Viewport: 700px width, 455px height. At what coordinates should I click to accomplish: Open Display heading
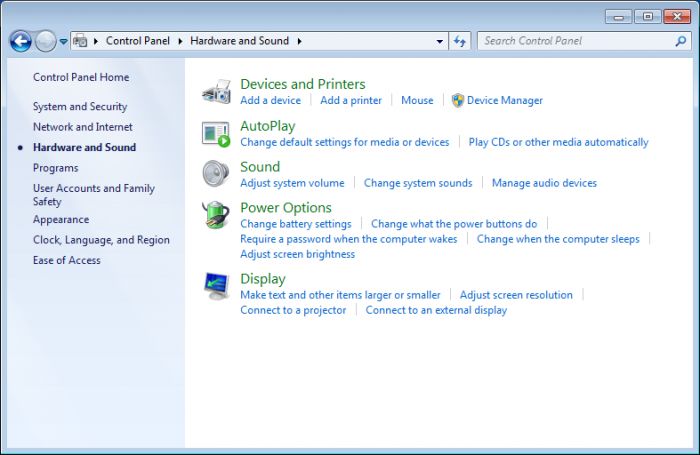click(262, 279)
